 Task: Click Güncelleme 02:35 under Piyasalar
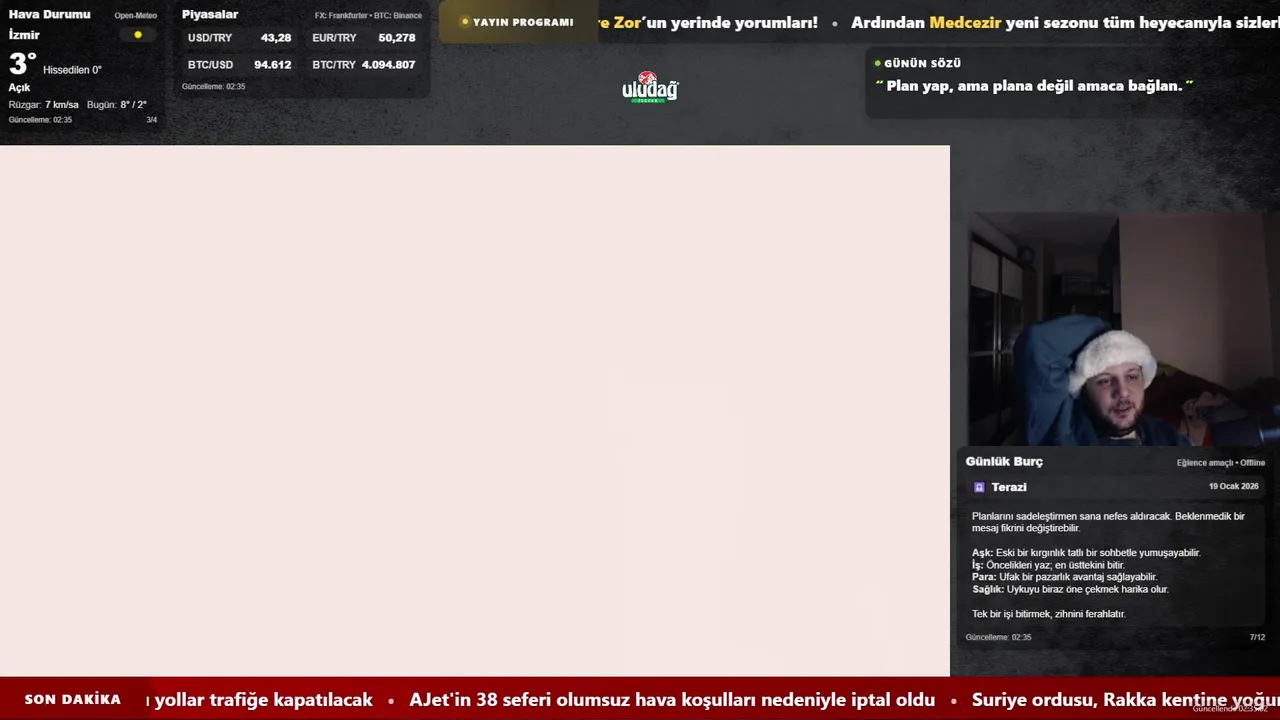click(x=213, y=87)
